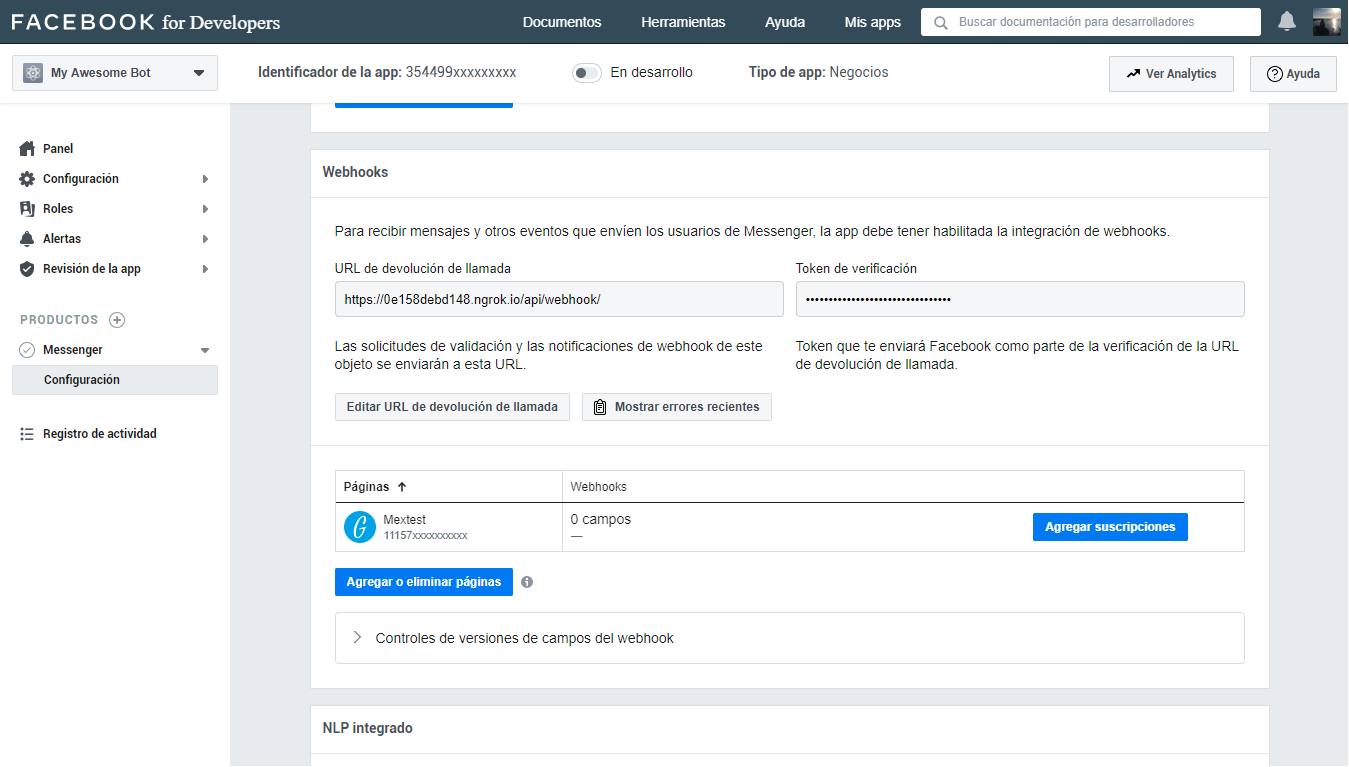The image size is (1349, 767).
Task: Open the Mis apps menu
Action: click(872, 22)
